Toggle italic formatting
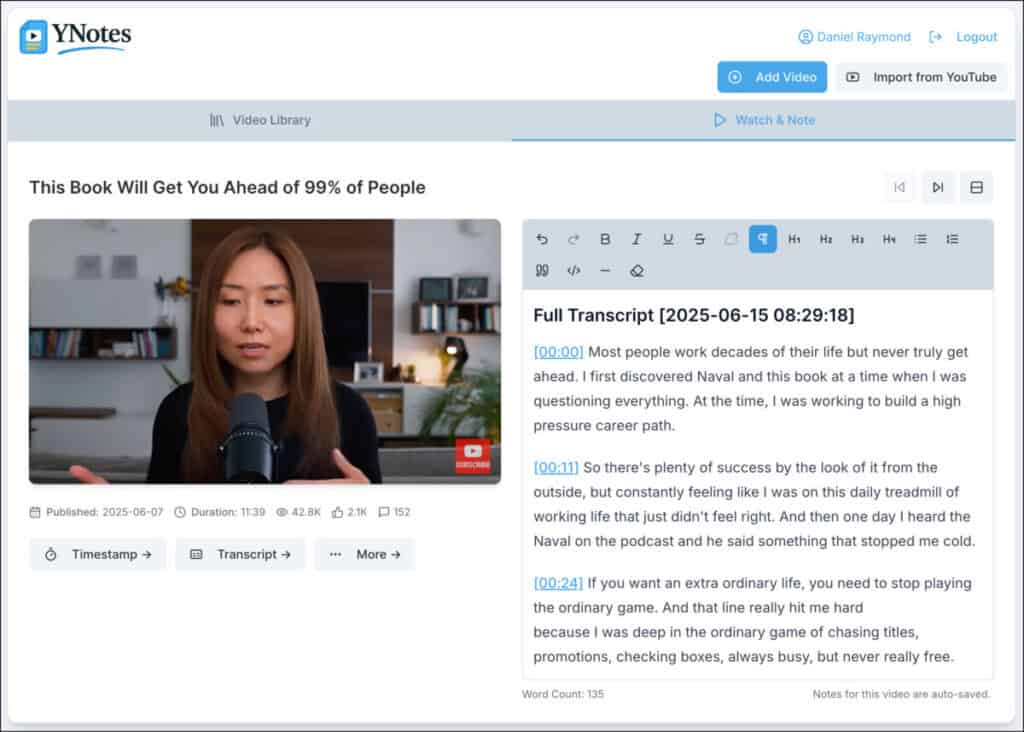 [636, 239]
